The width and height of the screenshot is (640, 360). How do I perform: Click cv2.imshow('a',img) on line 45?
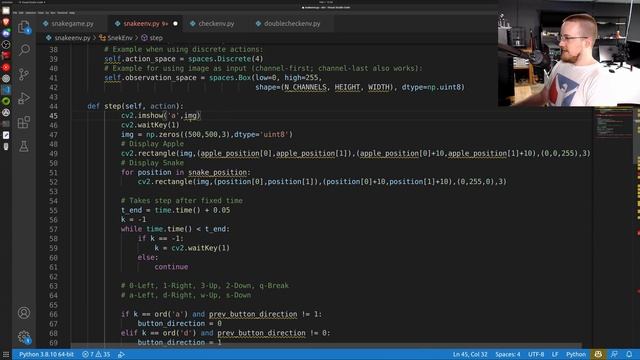160,116
